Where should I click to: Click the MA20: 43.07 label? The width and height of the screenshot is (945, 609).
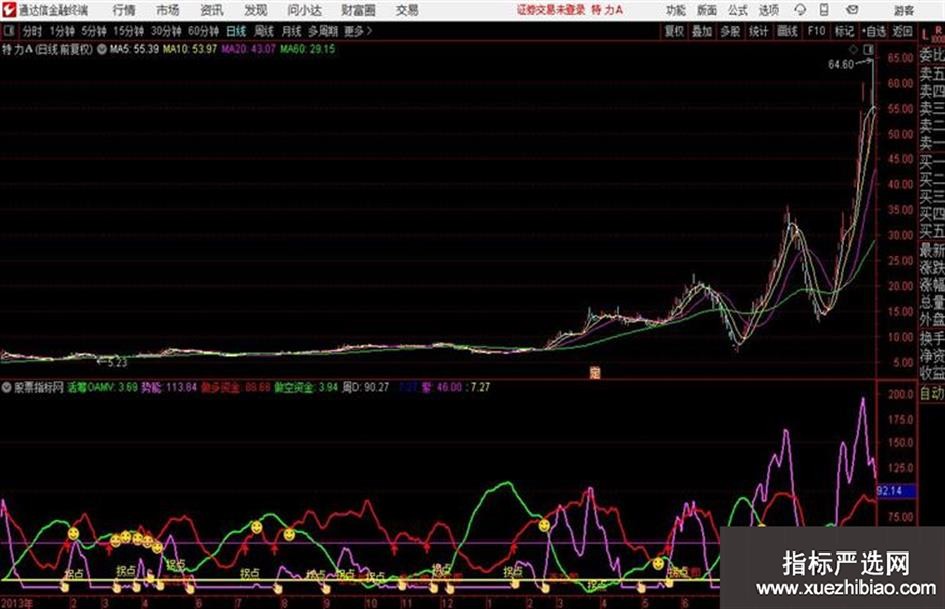pyautogui.click(x=248, y=49)
